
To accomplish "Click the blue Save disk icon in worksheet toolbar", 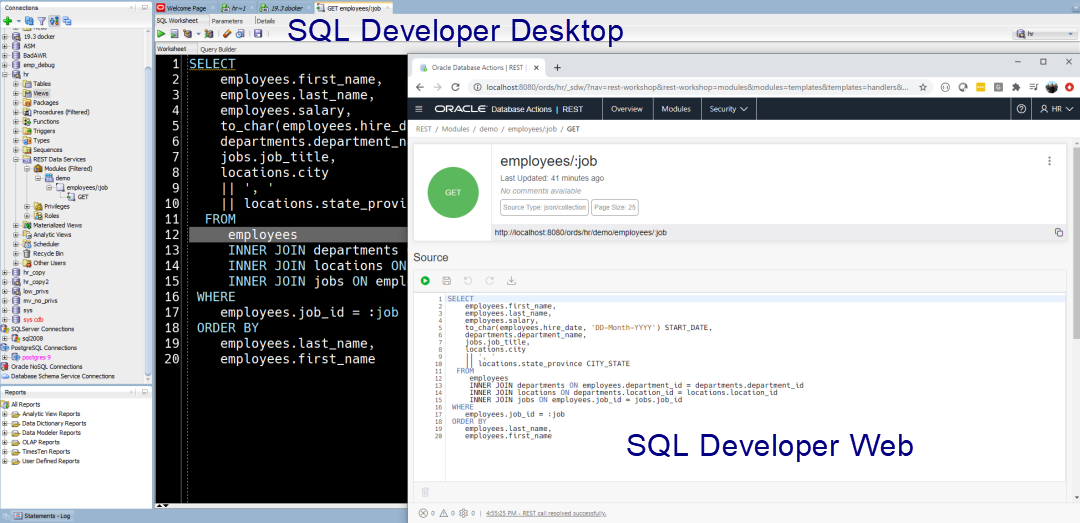I will (258, 33).
